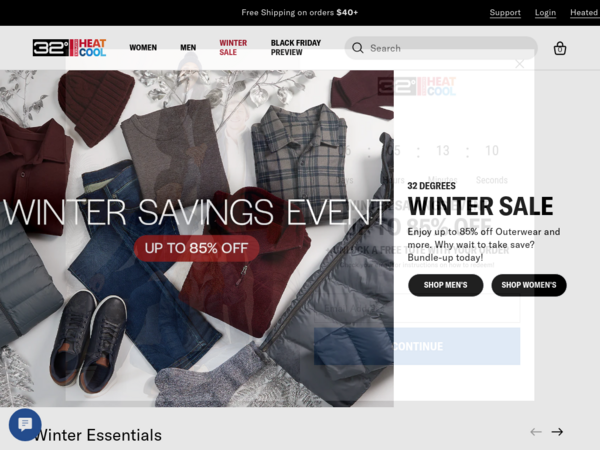The image size is (600, 450).
Task: Select Winter Sale navigation item
Action: tap(233, 47)
